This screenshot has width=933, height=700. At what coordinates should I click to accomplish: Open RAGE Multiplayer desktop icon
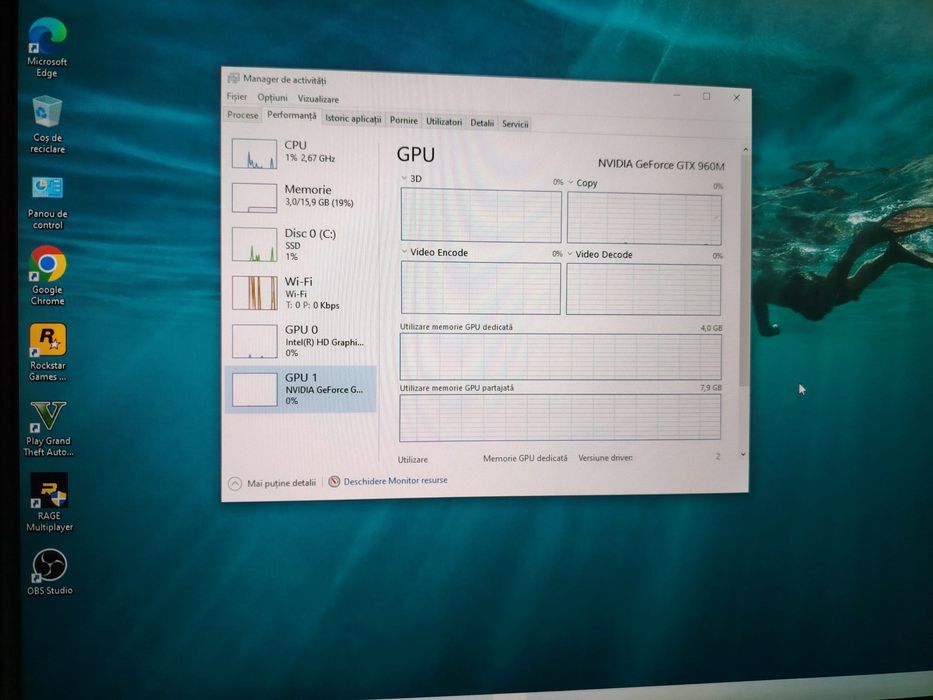49,502
